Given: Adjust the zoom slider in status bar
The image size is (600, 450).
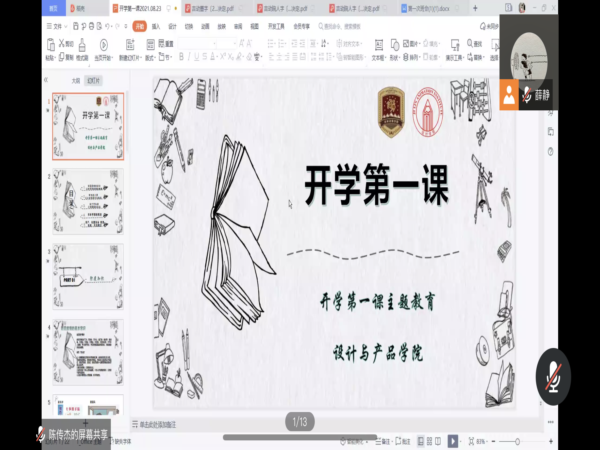Looking at the screenshot, I should 515,440.
